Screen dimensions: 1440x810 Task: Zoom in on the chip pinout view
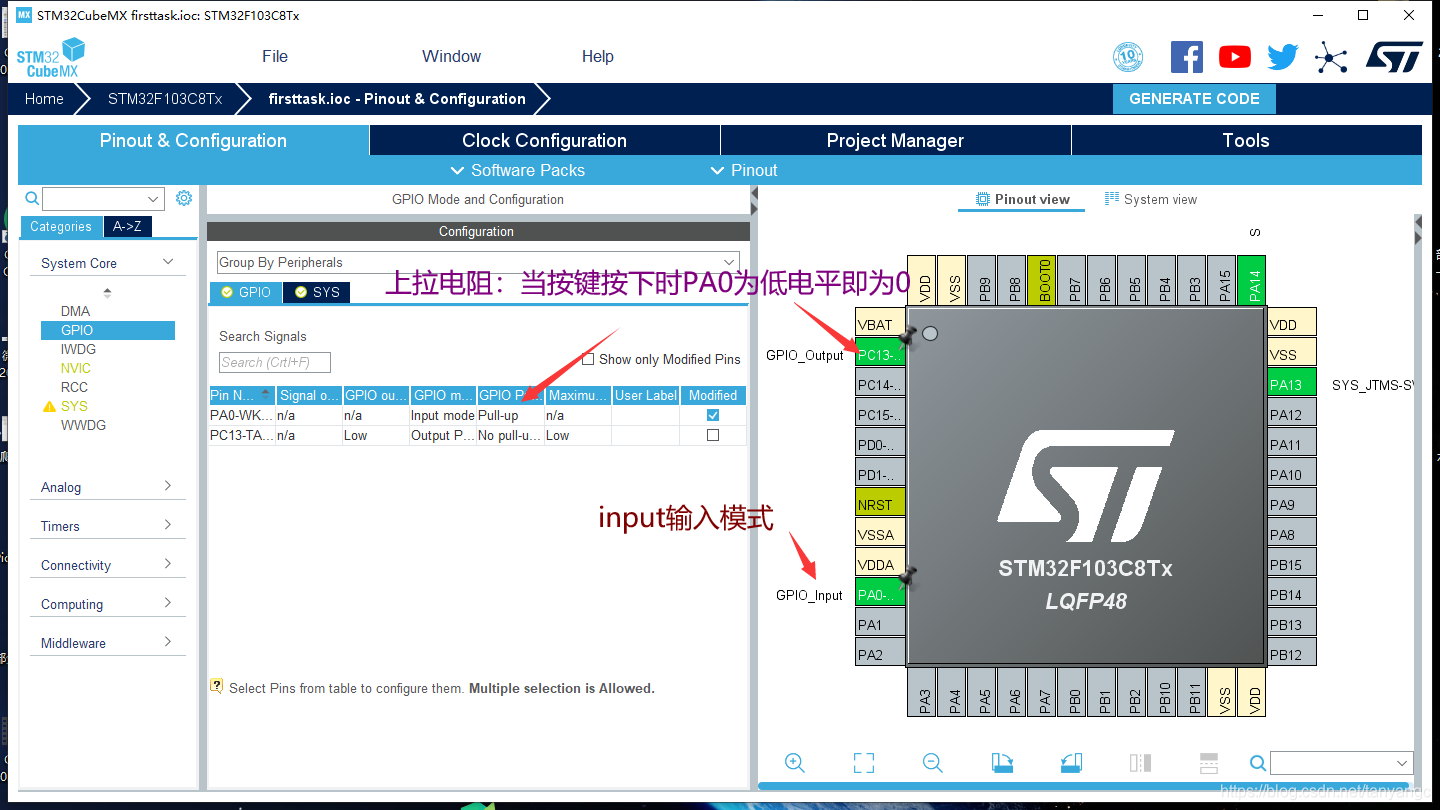coord(795,763)
